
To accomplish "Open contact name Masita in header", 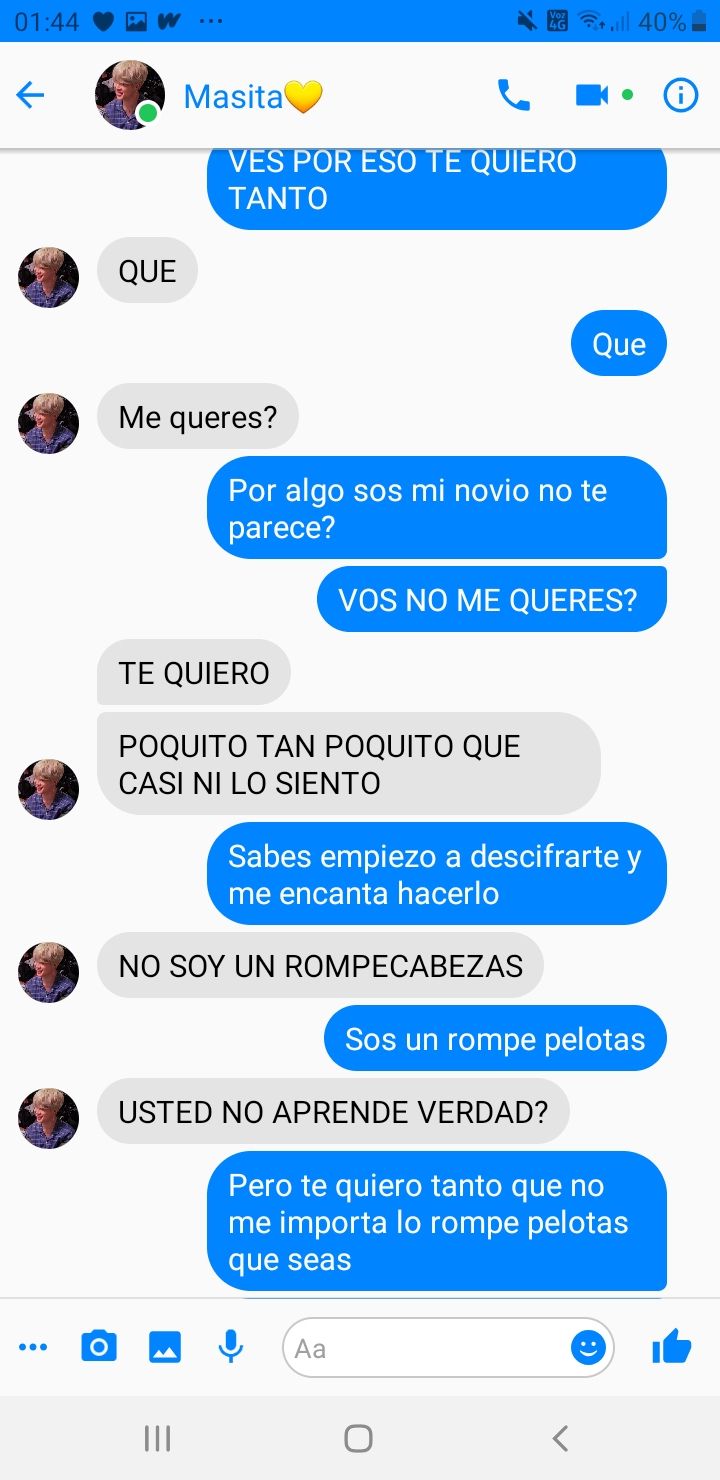I will (x=254, y=96).
